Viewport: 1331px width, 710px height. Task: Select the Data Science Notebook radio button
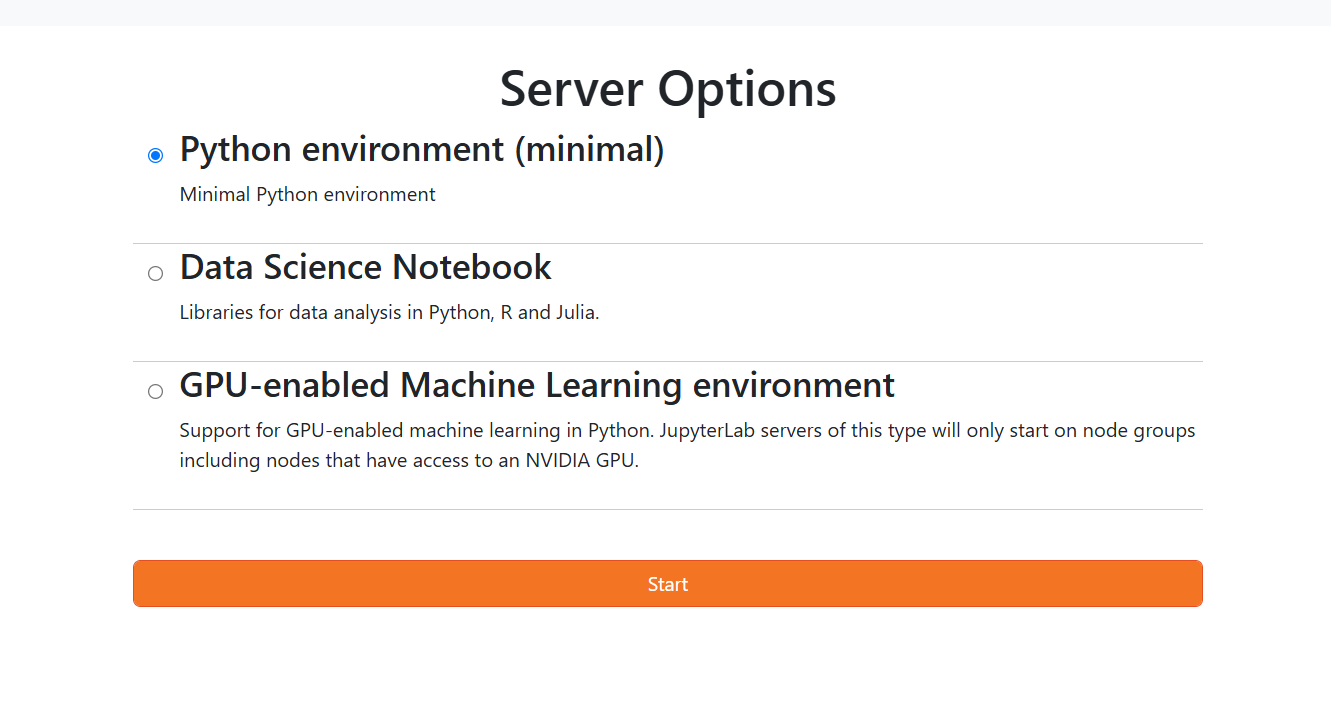point(155,273)
